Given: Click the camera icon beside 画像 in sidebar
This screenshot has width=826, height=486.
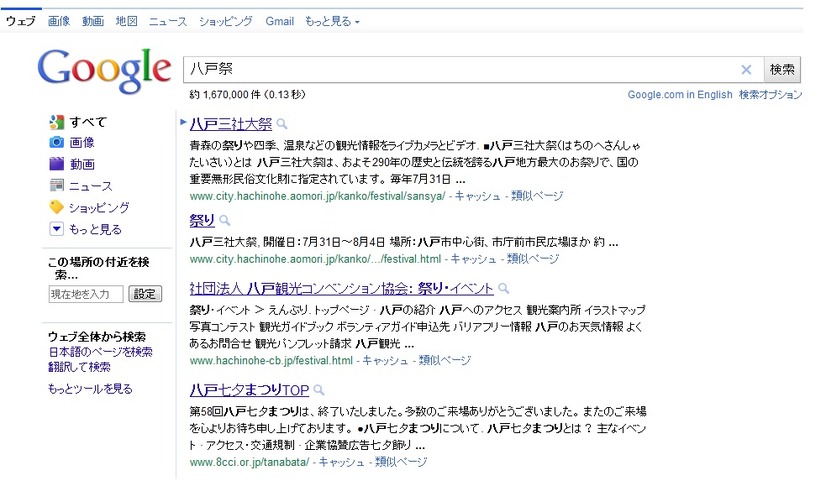Looking at the screenshot, I should click(x=56, y=142).
